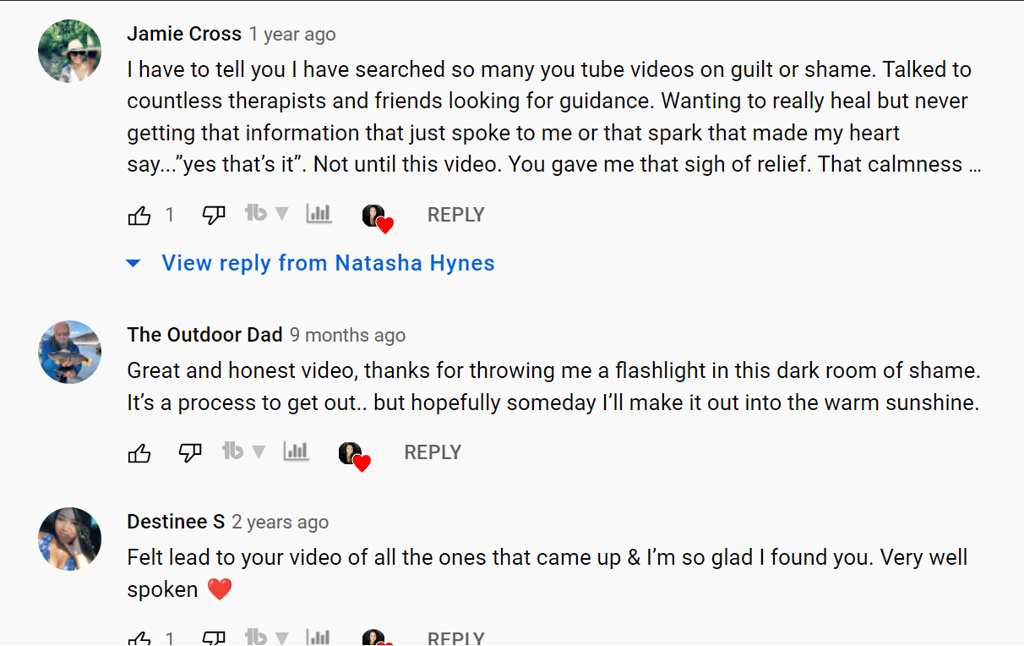Open Destinee S's profile avatar
This screenshot has width=1024, height=646.
70,539
